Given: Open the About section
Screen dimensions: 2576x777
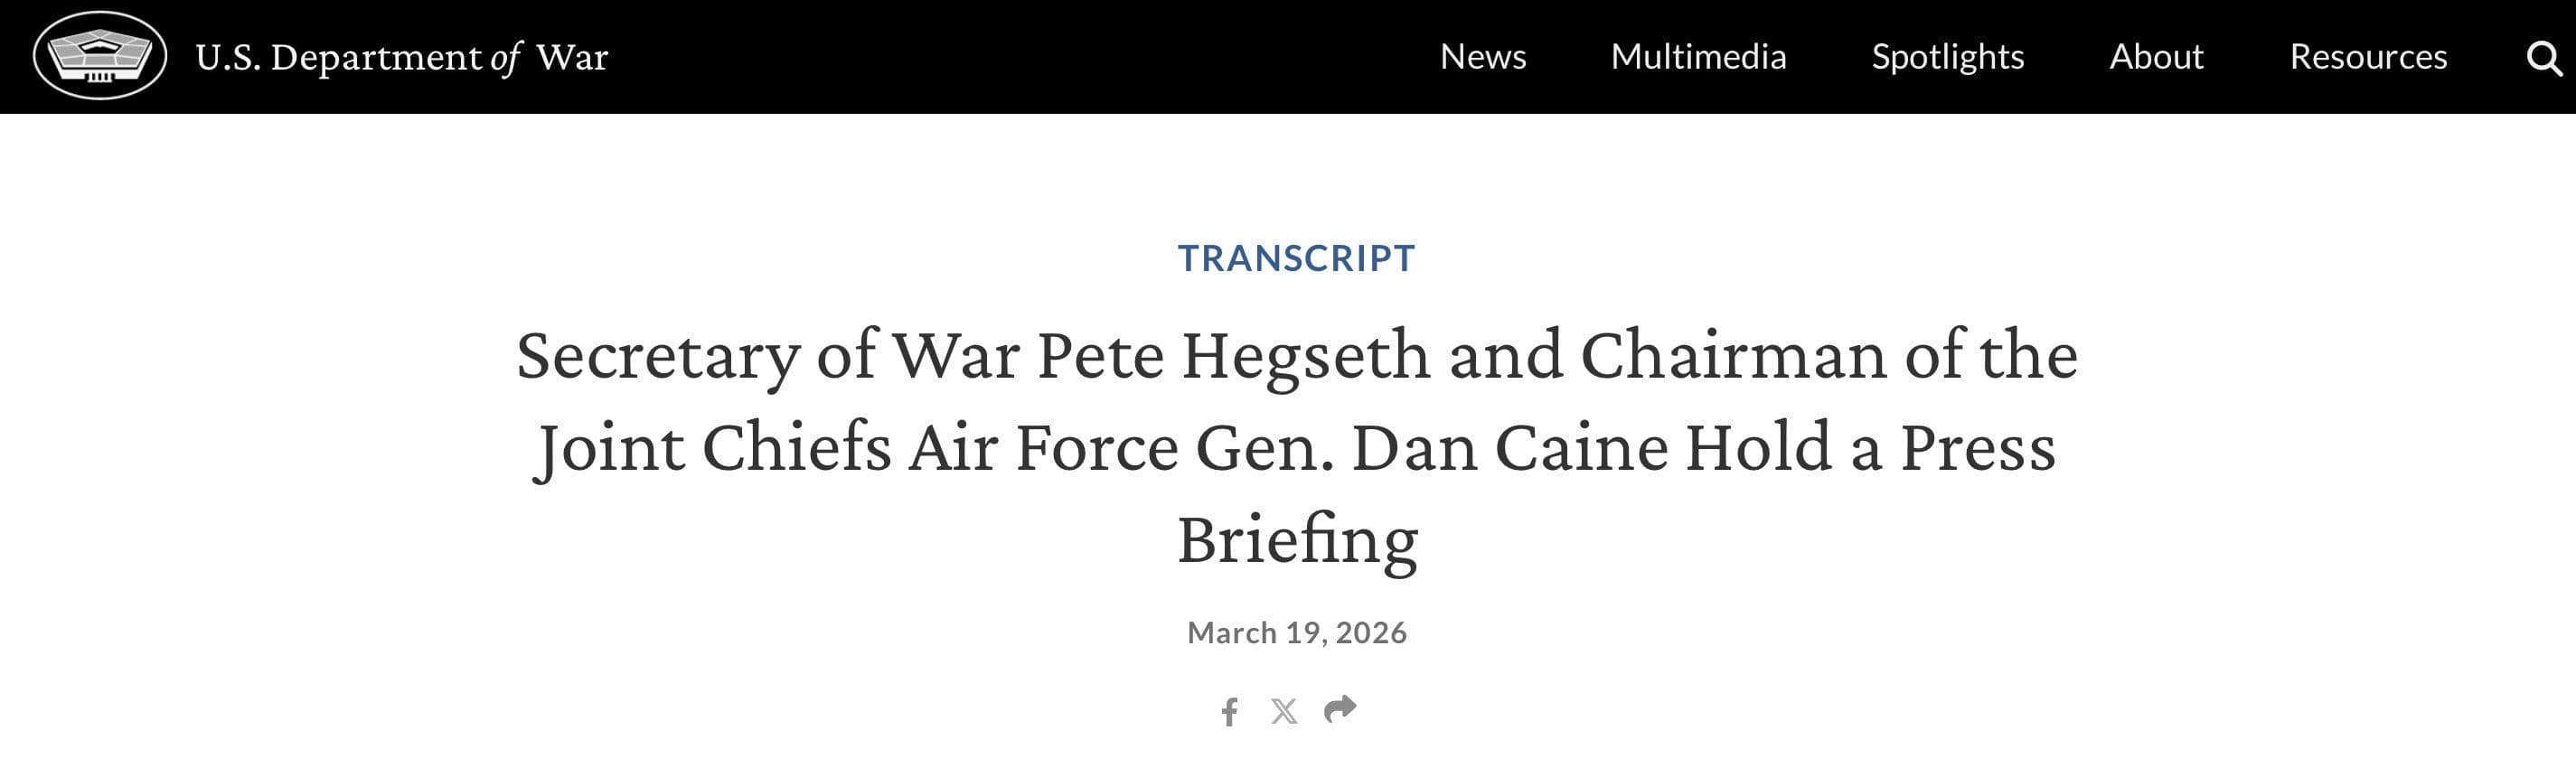Looking at the screenshot, I should (x=2157, y=57).
